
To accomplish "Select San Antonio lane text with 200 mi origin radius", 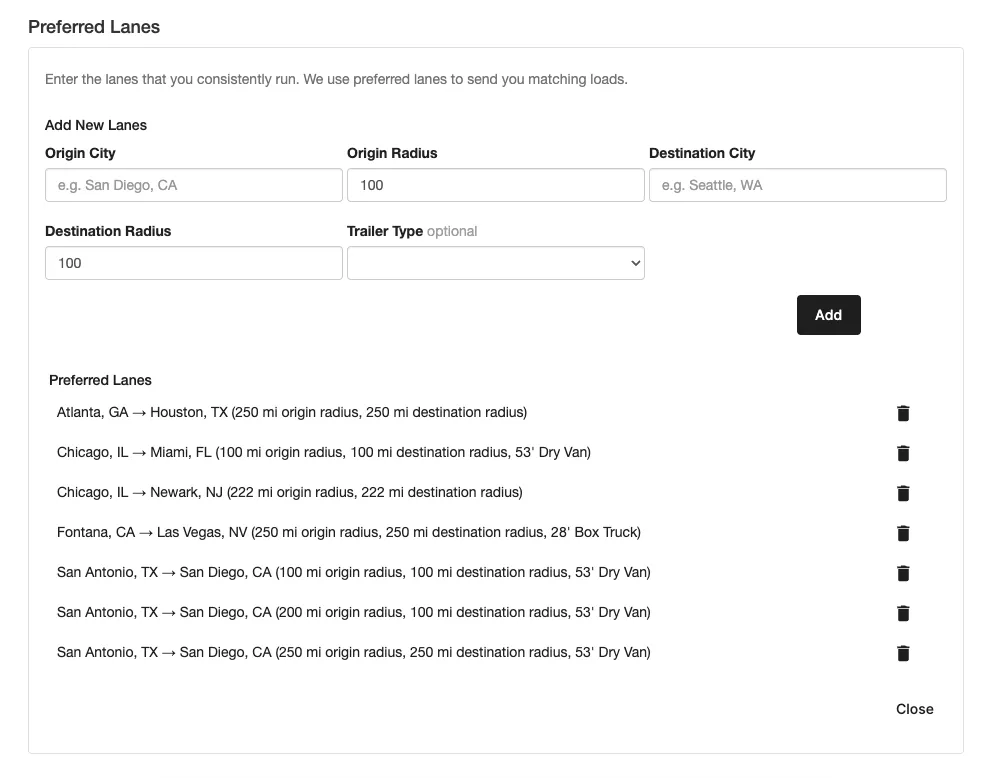I will (x=354, y=612).
